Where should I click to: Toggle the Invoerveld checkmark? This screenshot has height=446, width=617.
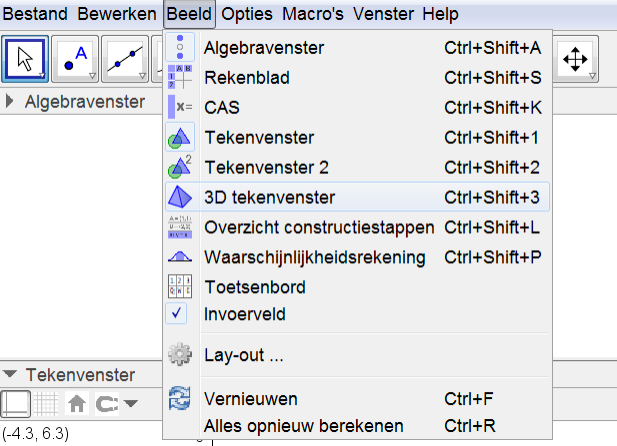[x=176, y=313]
